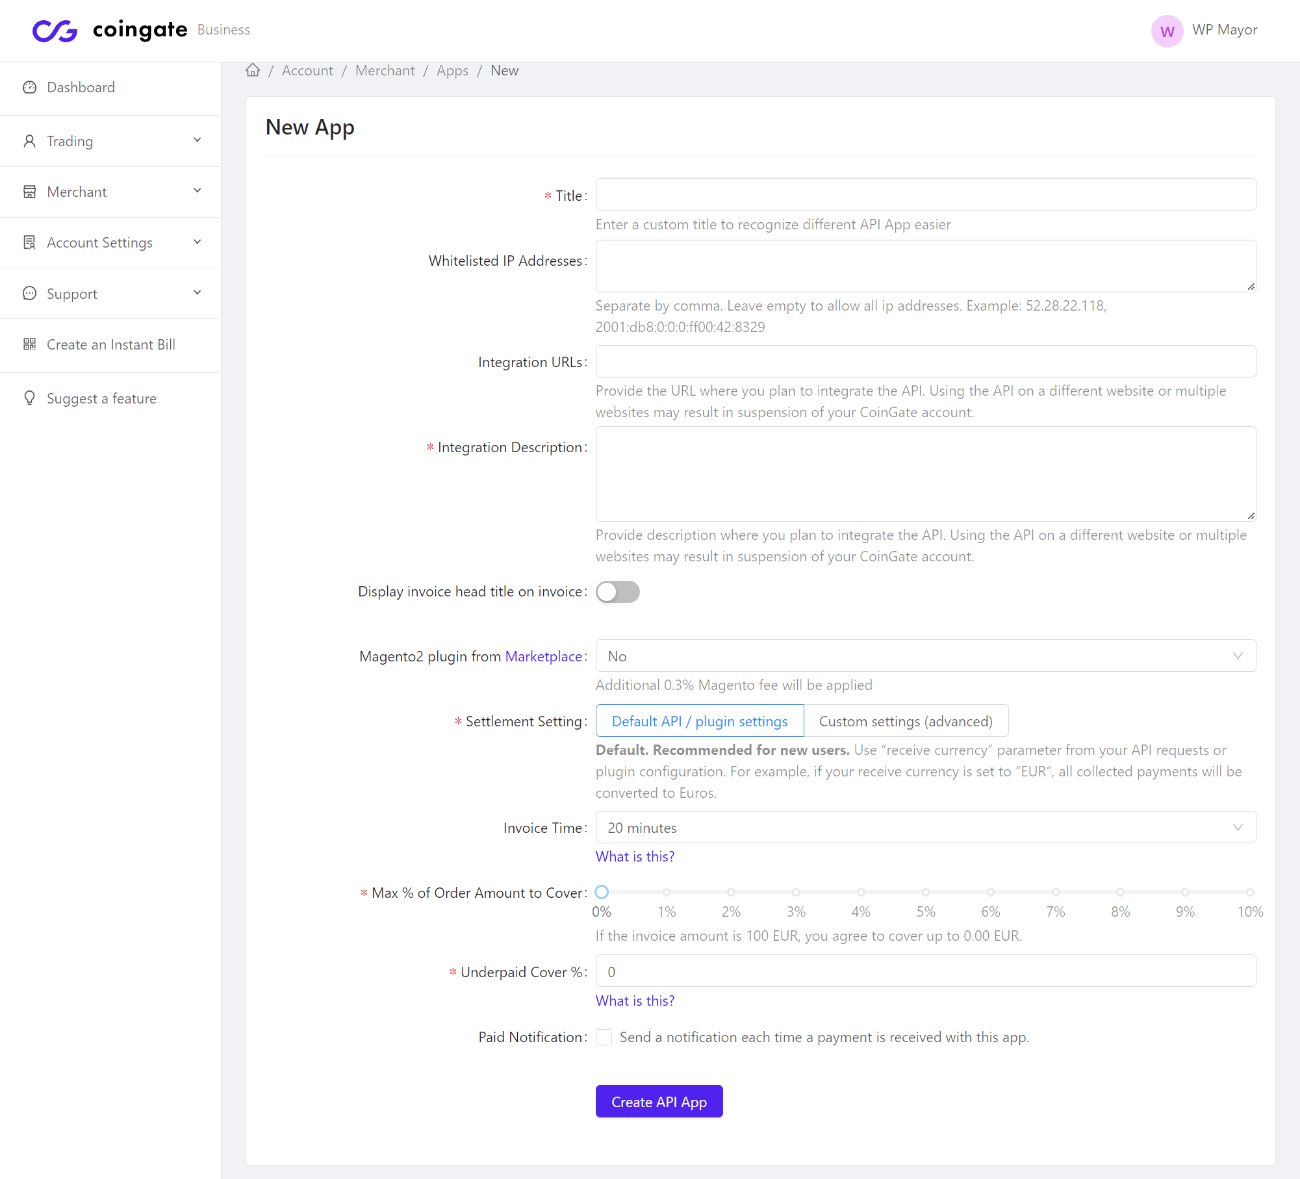Select Default API / plugin settings option
Viewport: 1300px width, 1179px height.
pos(700,721)
